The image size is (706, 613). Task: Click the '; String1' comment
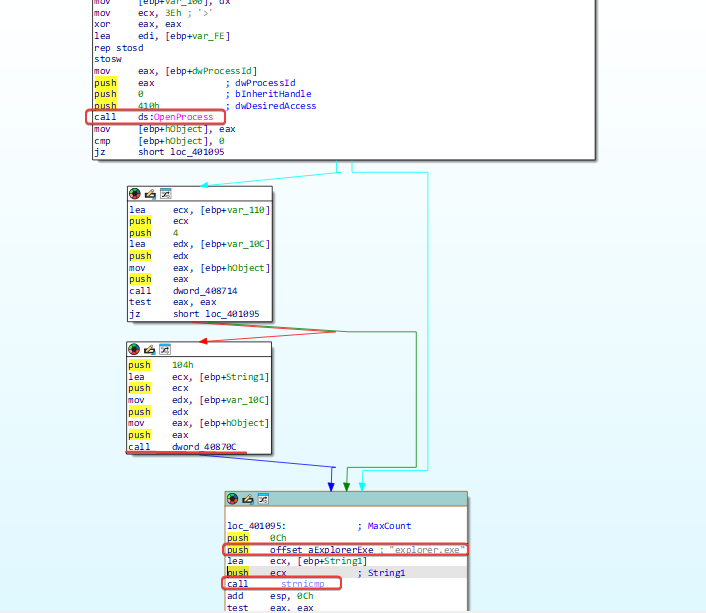click(381, 573)
